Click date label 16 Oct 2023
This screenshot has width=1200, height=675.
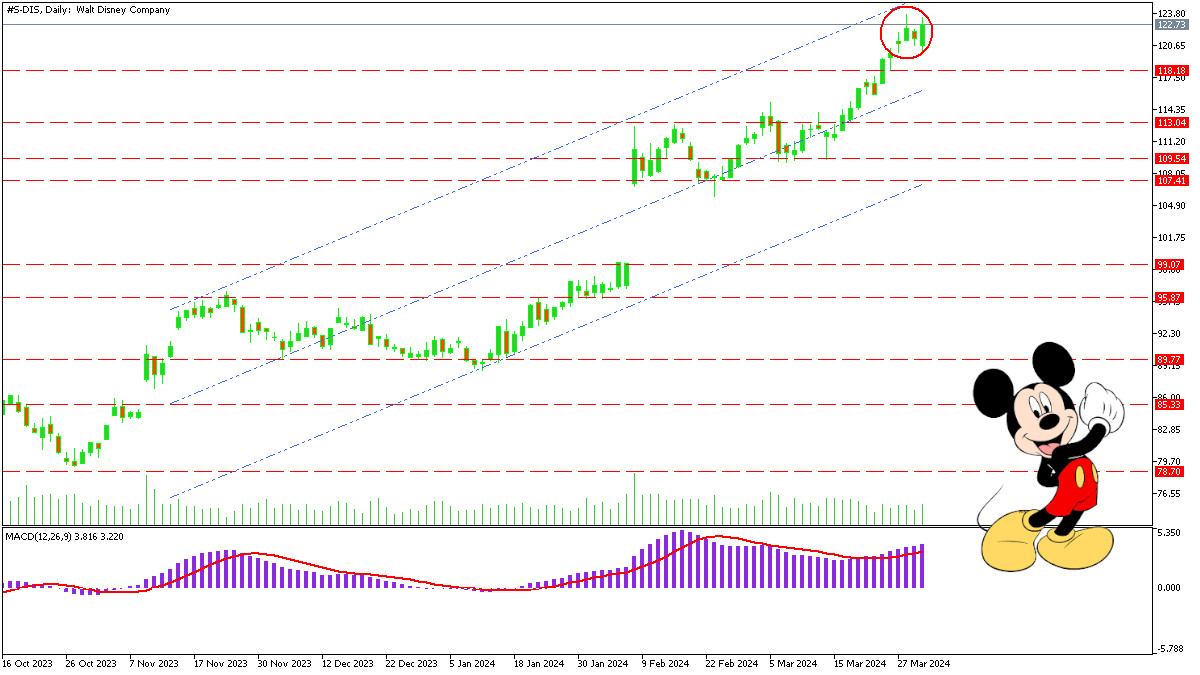click(27, 663)
